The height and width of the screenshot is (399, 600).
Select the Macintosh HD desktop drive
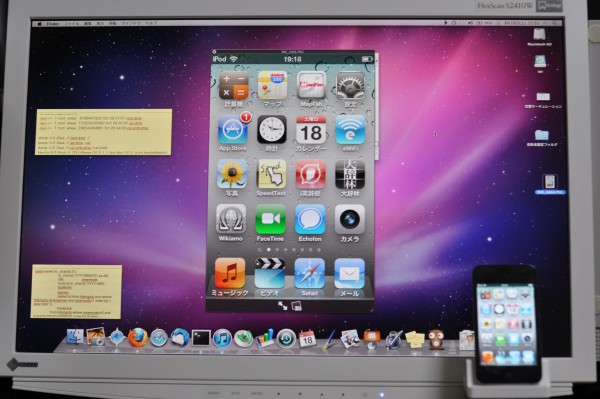[539, 37]
